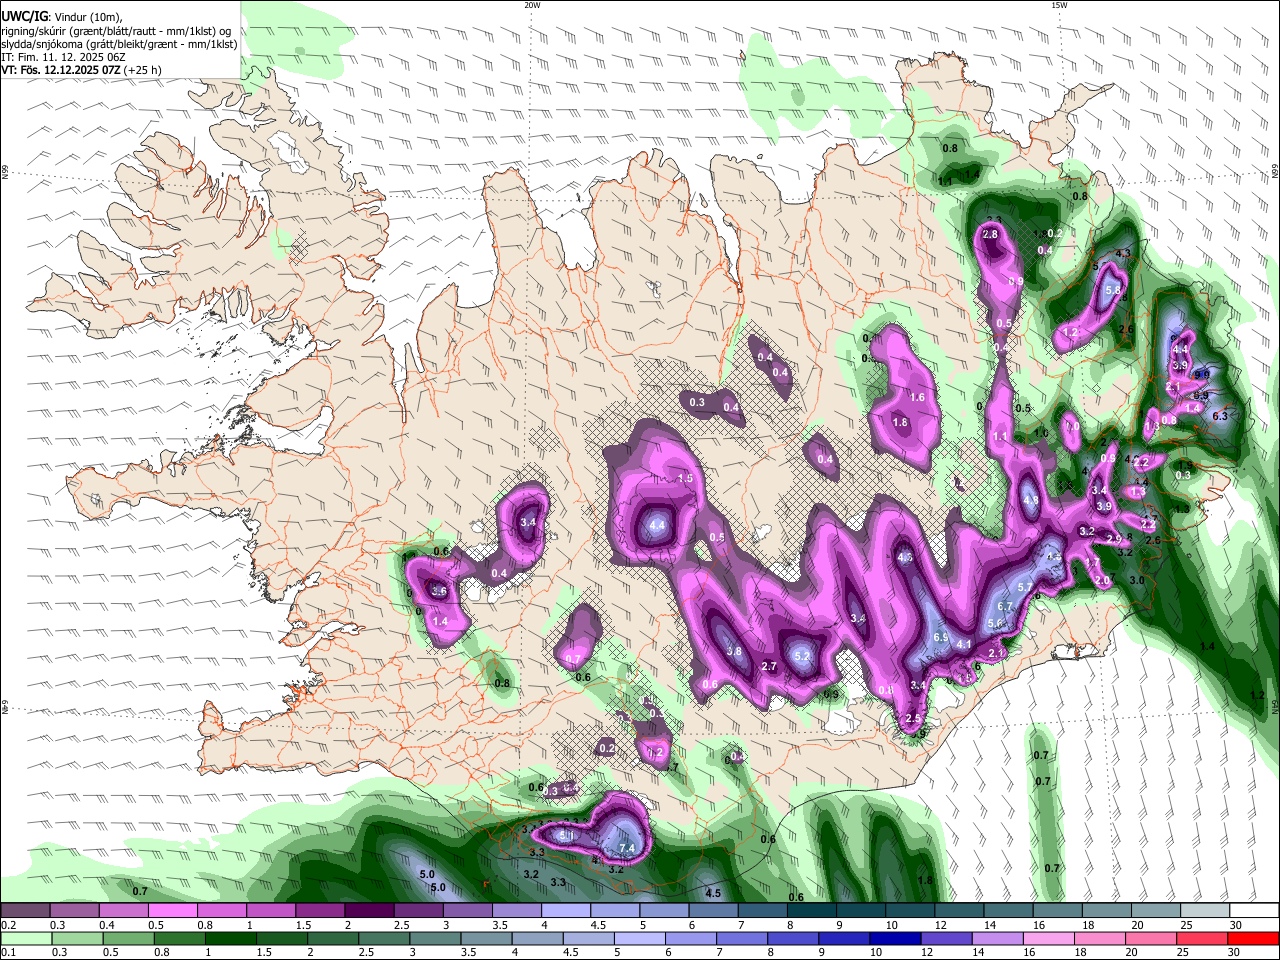Click the 1.6 snowfall value on the map
1280x960 pixels.
click(x=916, y=397)
